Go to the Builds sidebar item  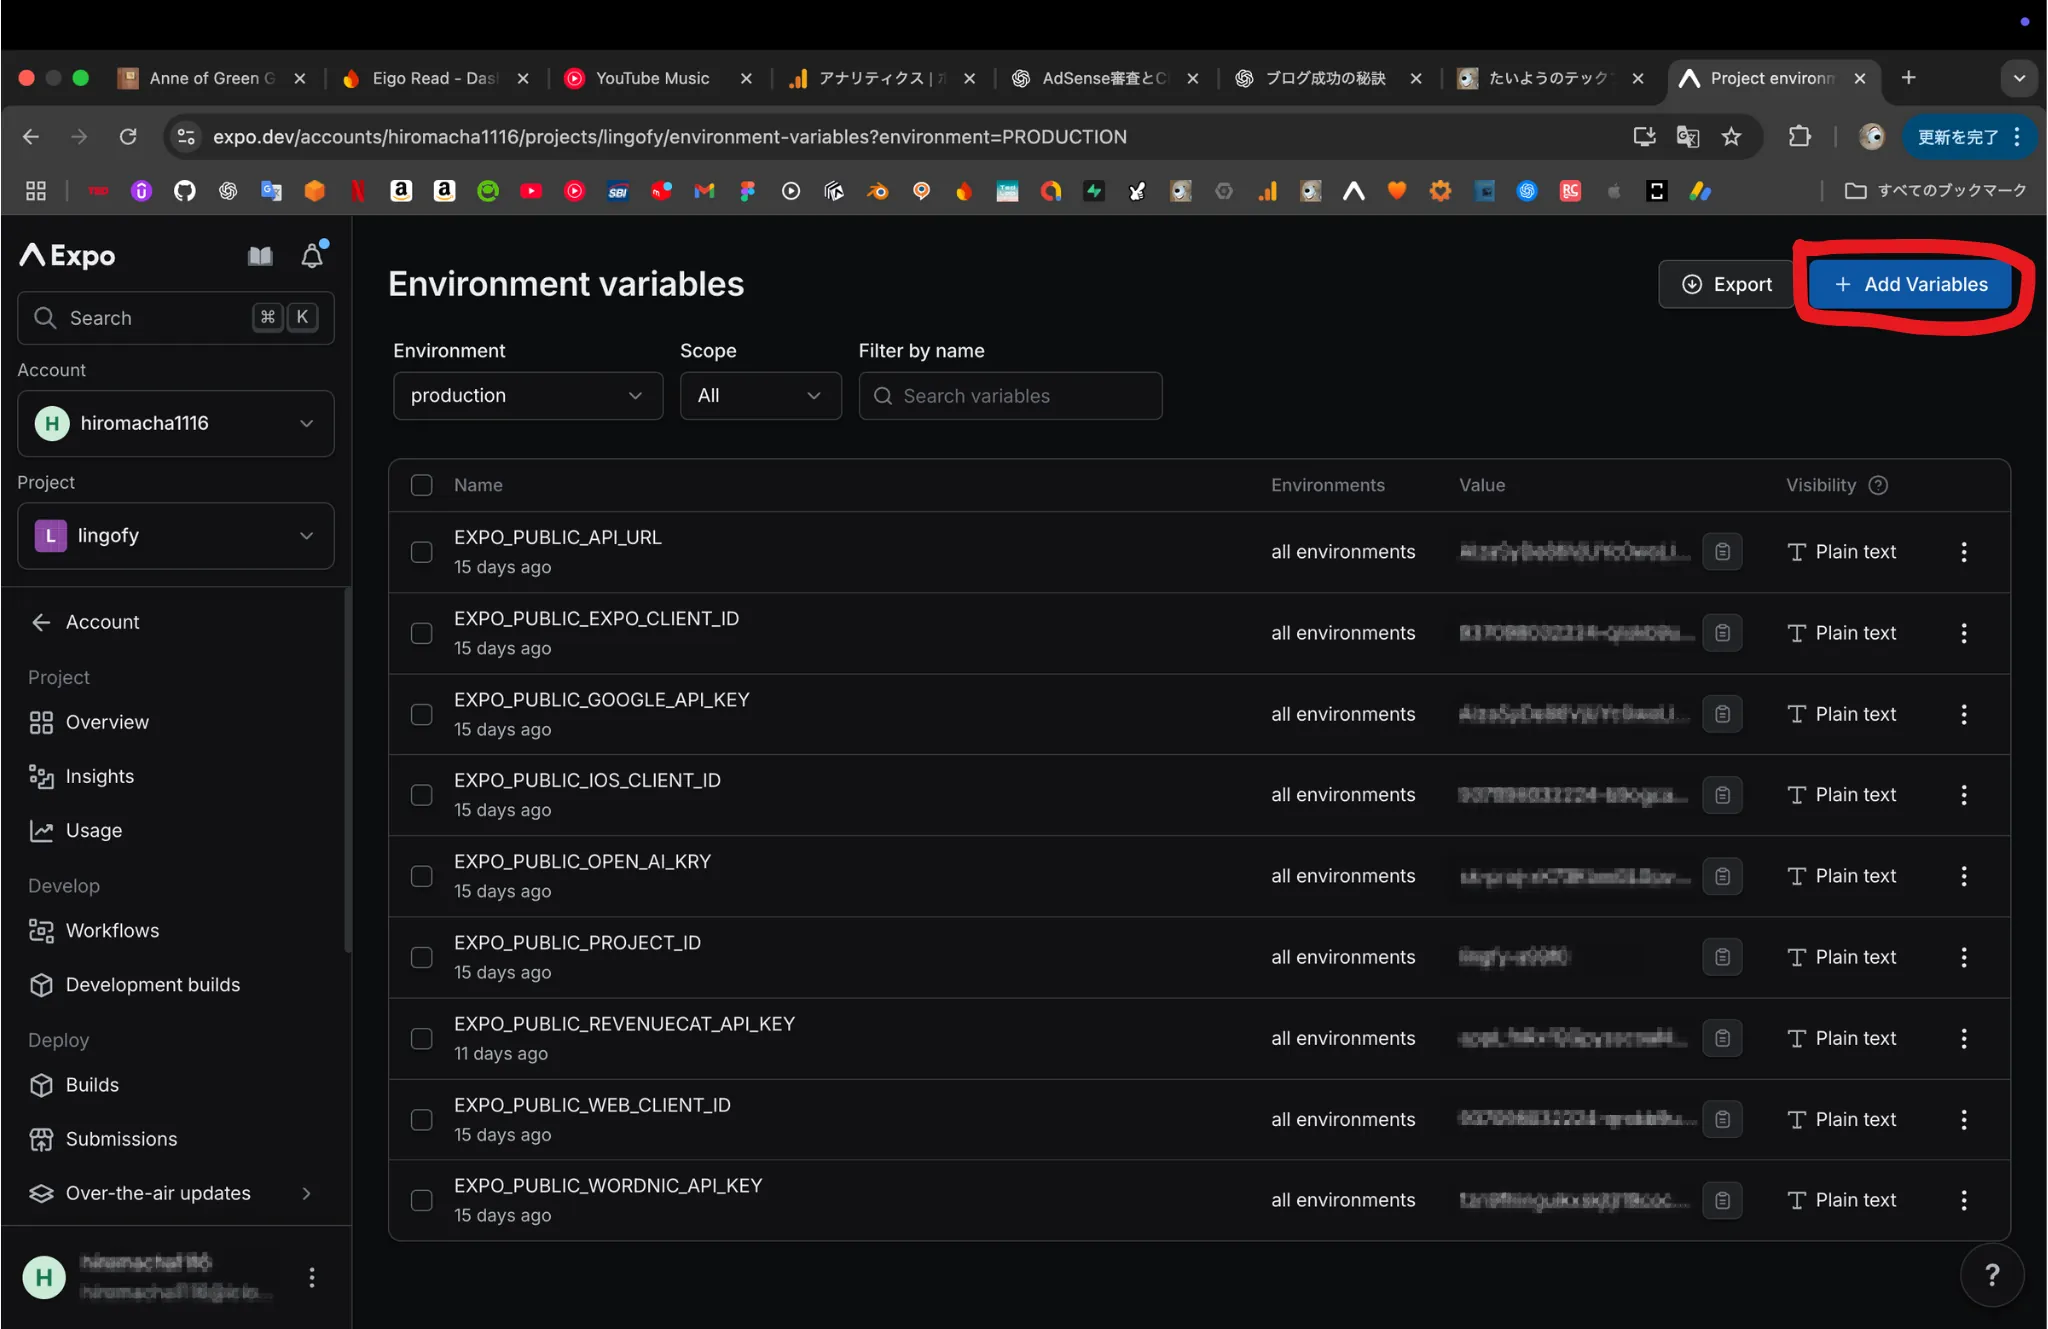pyautogui.click(x=92, y=1085)
